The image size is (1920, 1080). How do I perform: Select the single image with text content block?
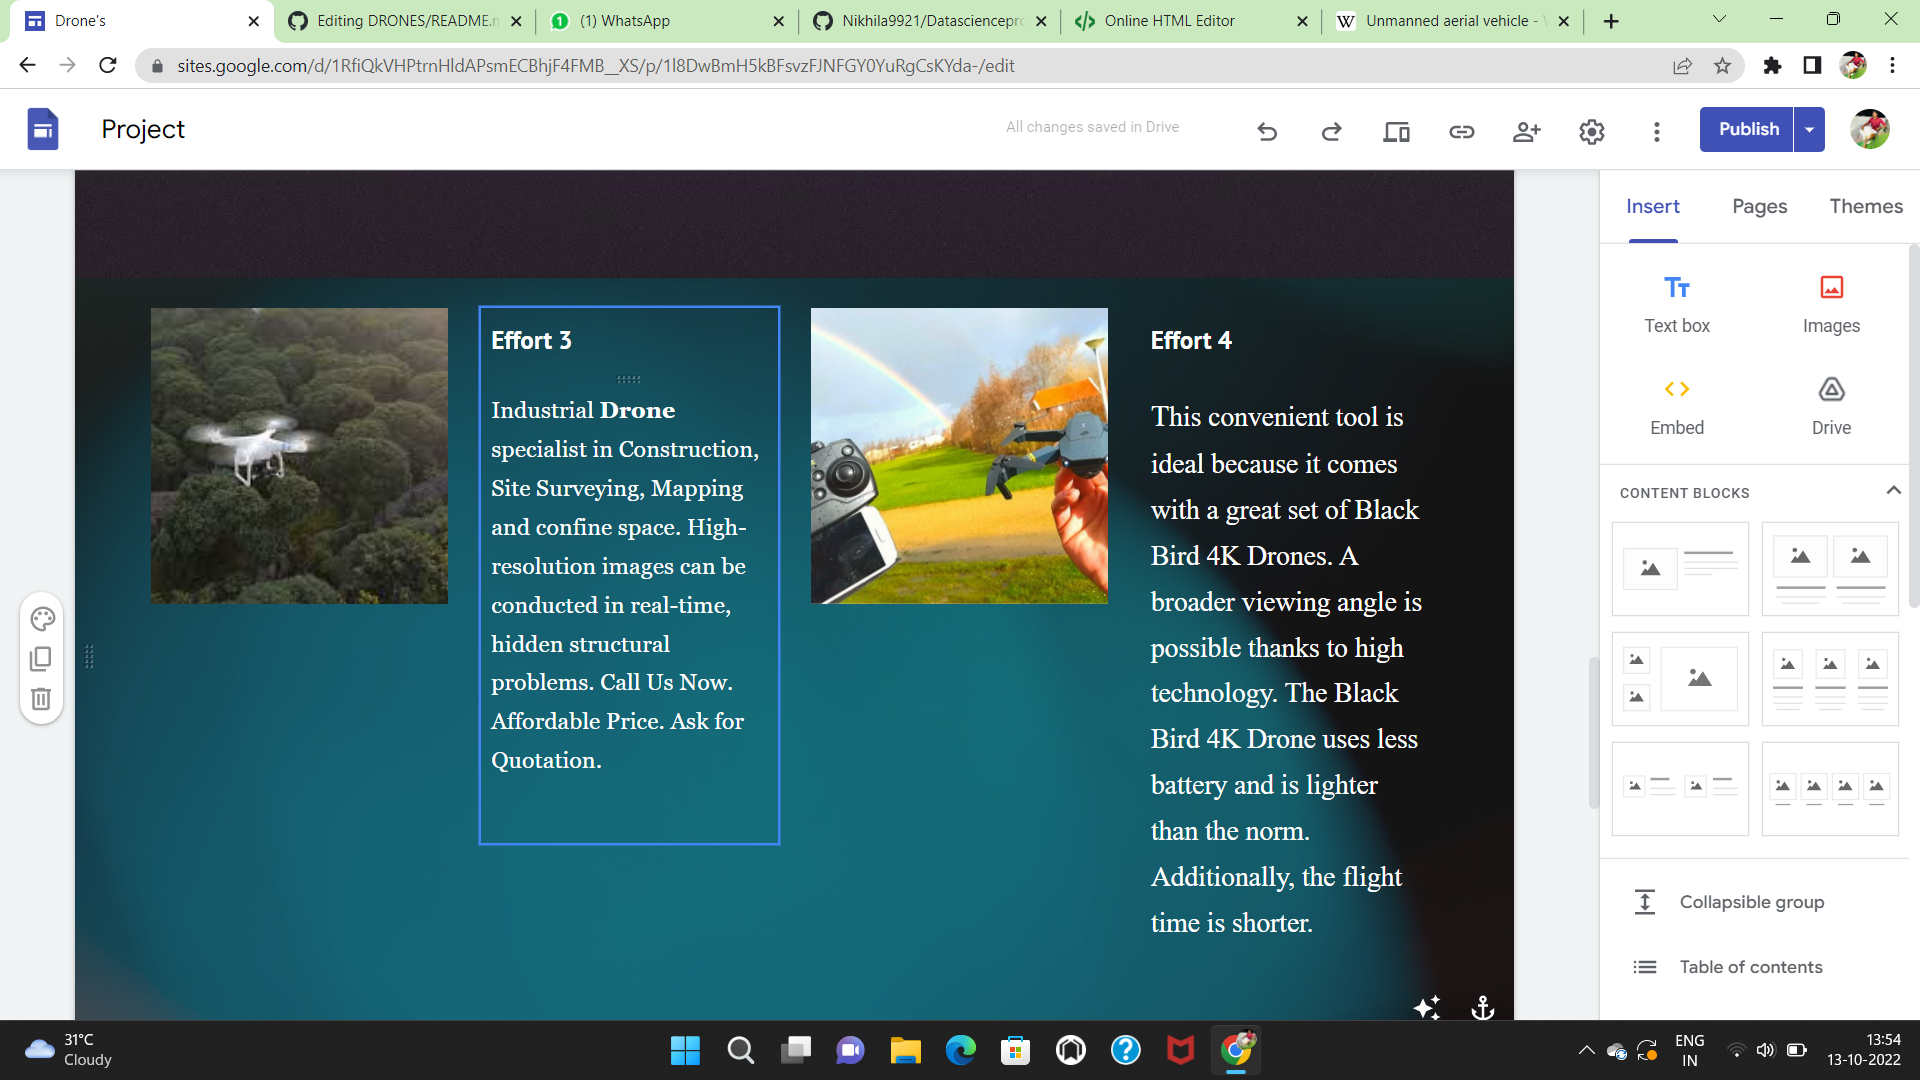click(1680, 569)
